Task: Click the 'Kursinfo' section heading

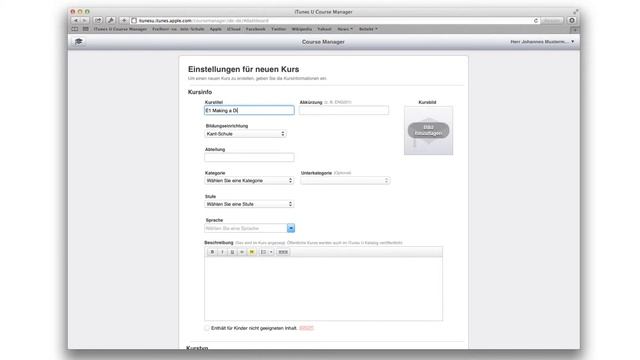Action: pos(200,92)
